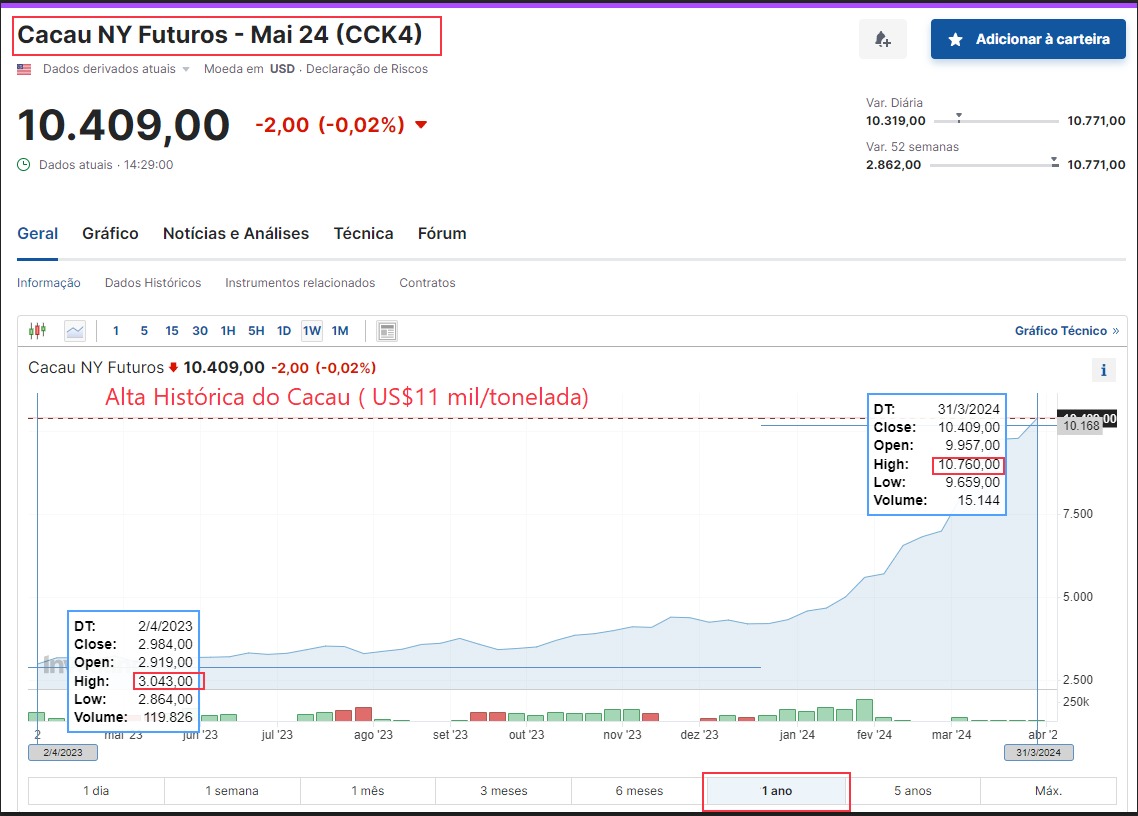Choose the 5 anos time range
Screen dimensions: 1138x816
tap(911, 791)
